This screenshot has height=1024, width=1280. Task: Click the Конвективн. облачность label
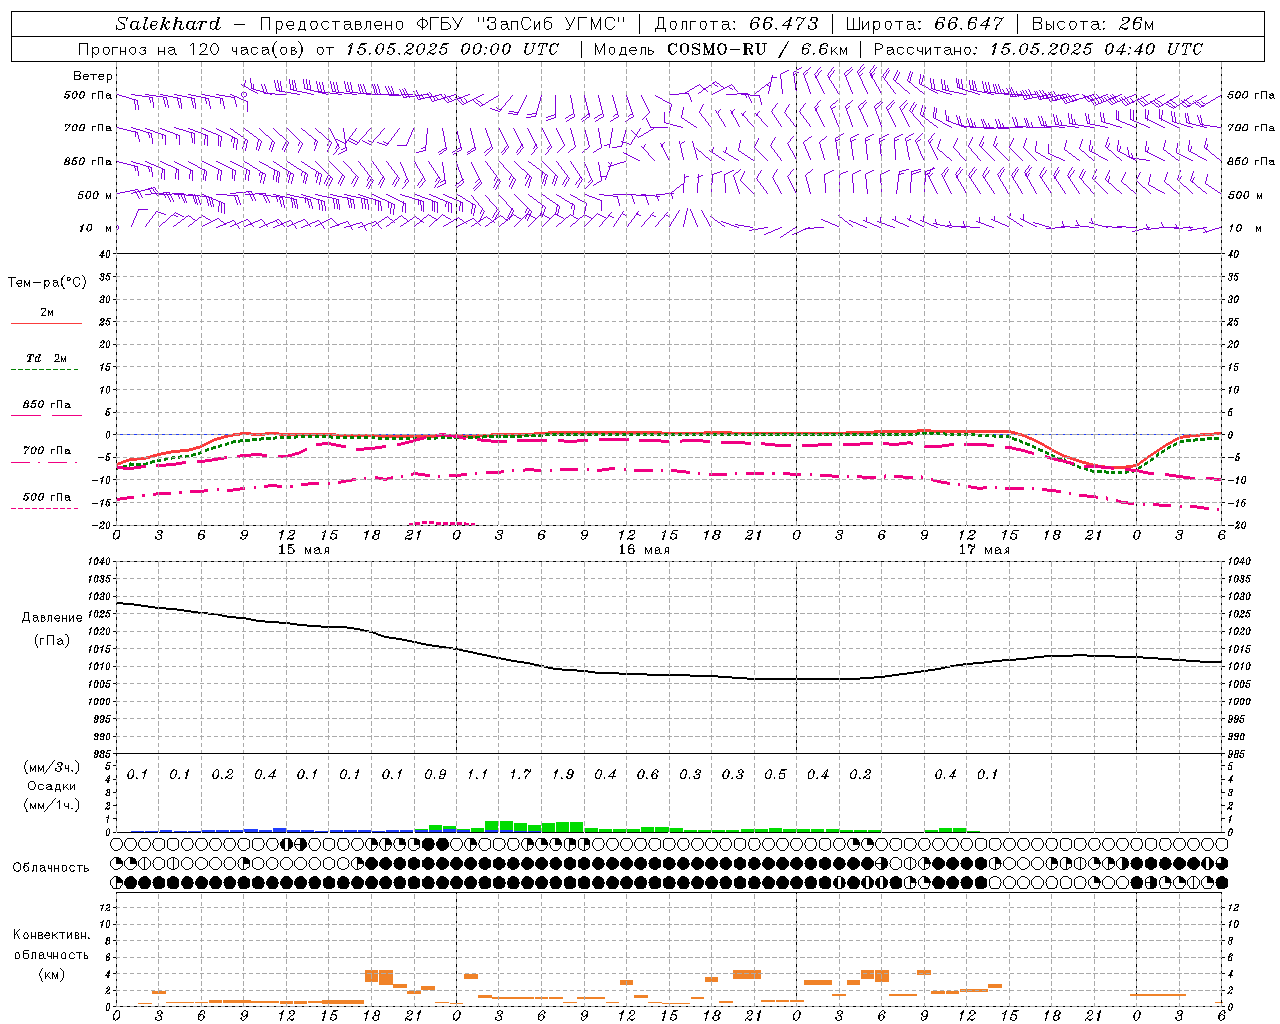[51, 945]
